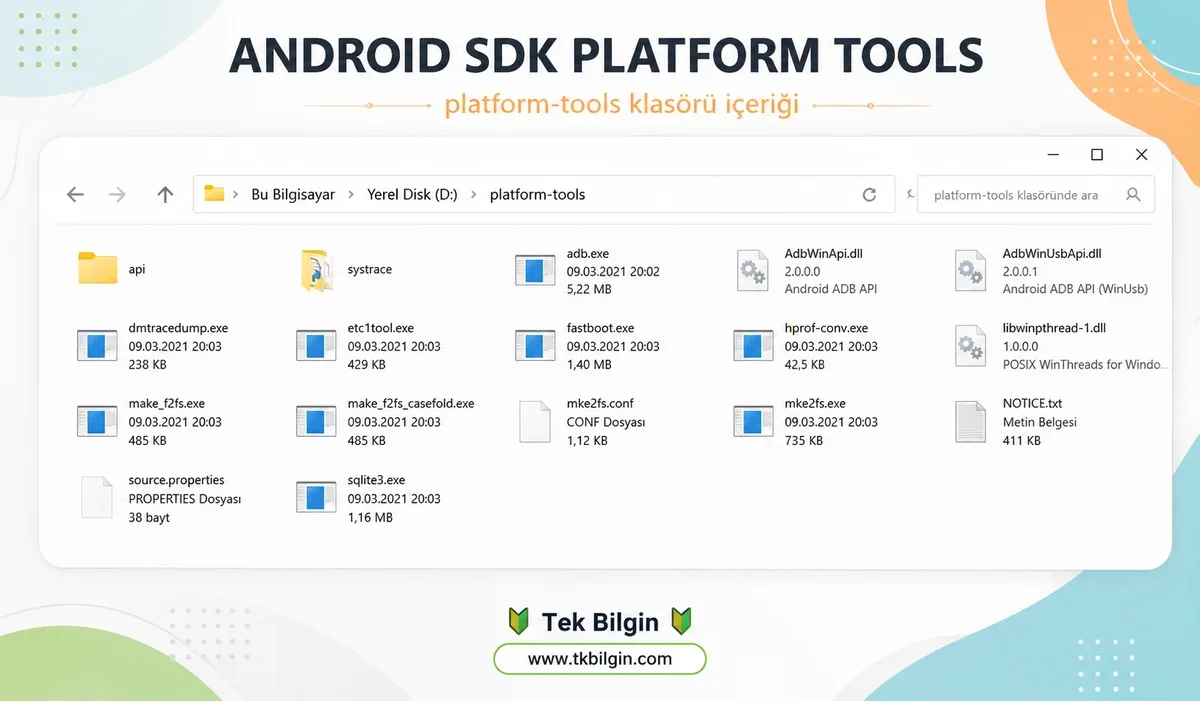Navigate to Yerel Disk (D:) breadcrumb
The image size is (1200, 701).
pos(412,195)
